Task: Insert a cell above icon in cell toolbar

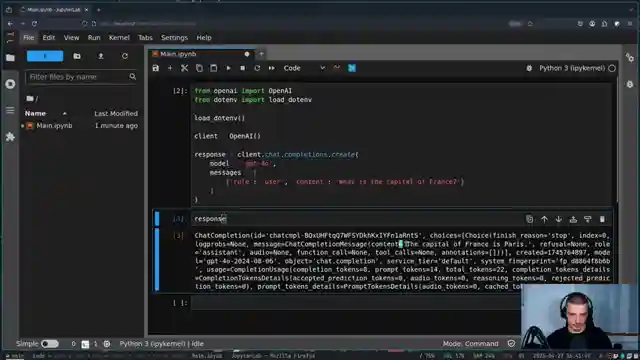Action: [x=573, y=219]
